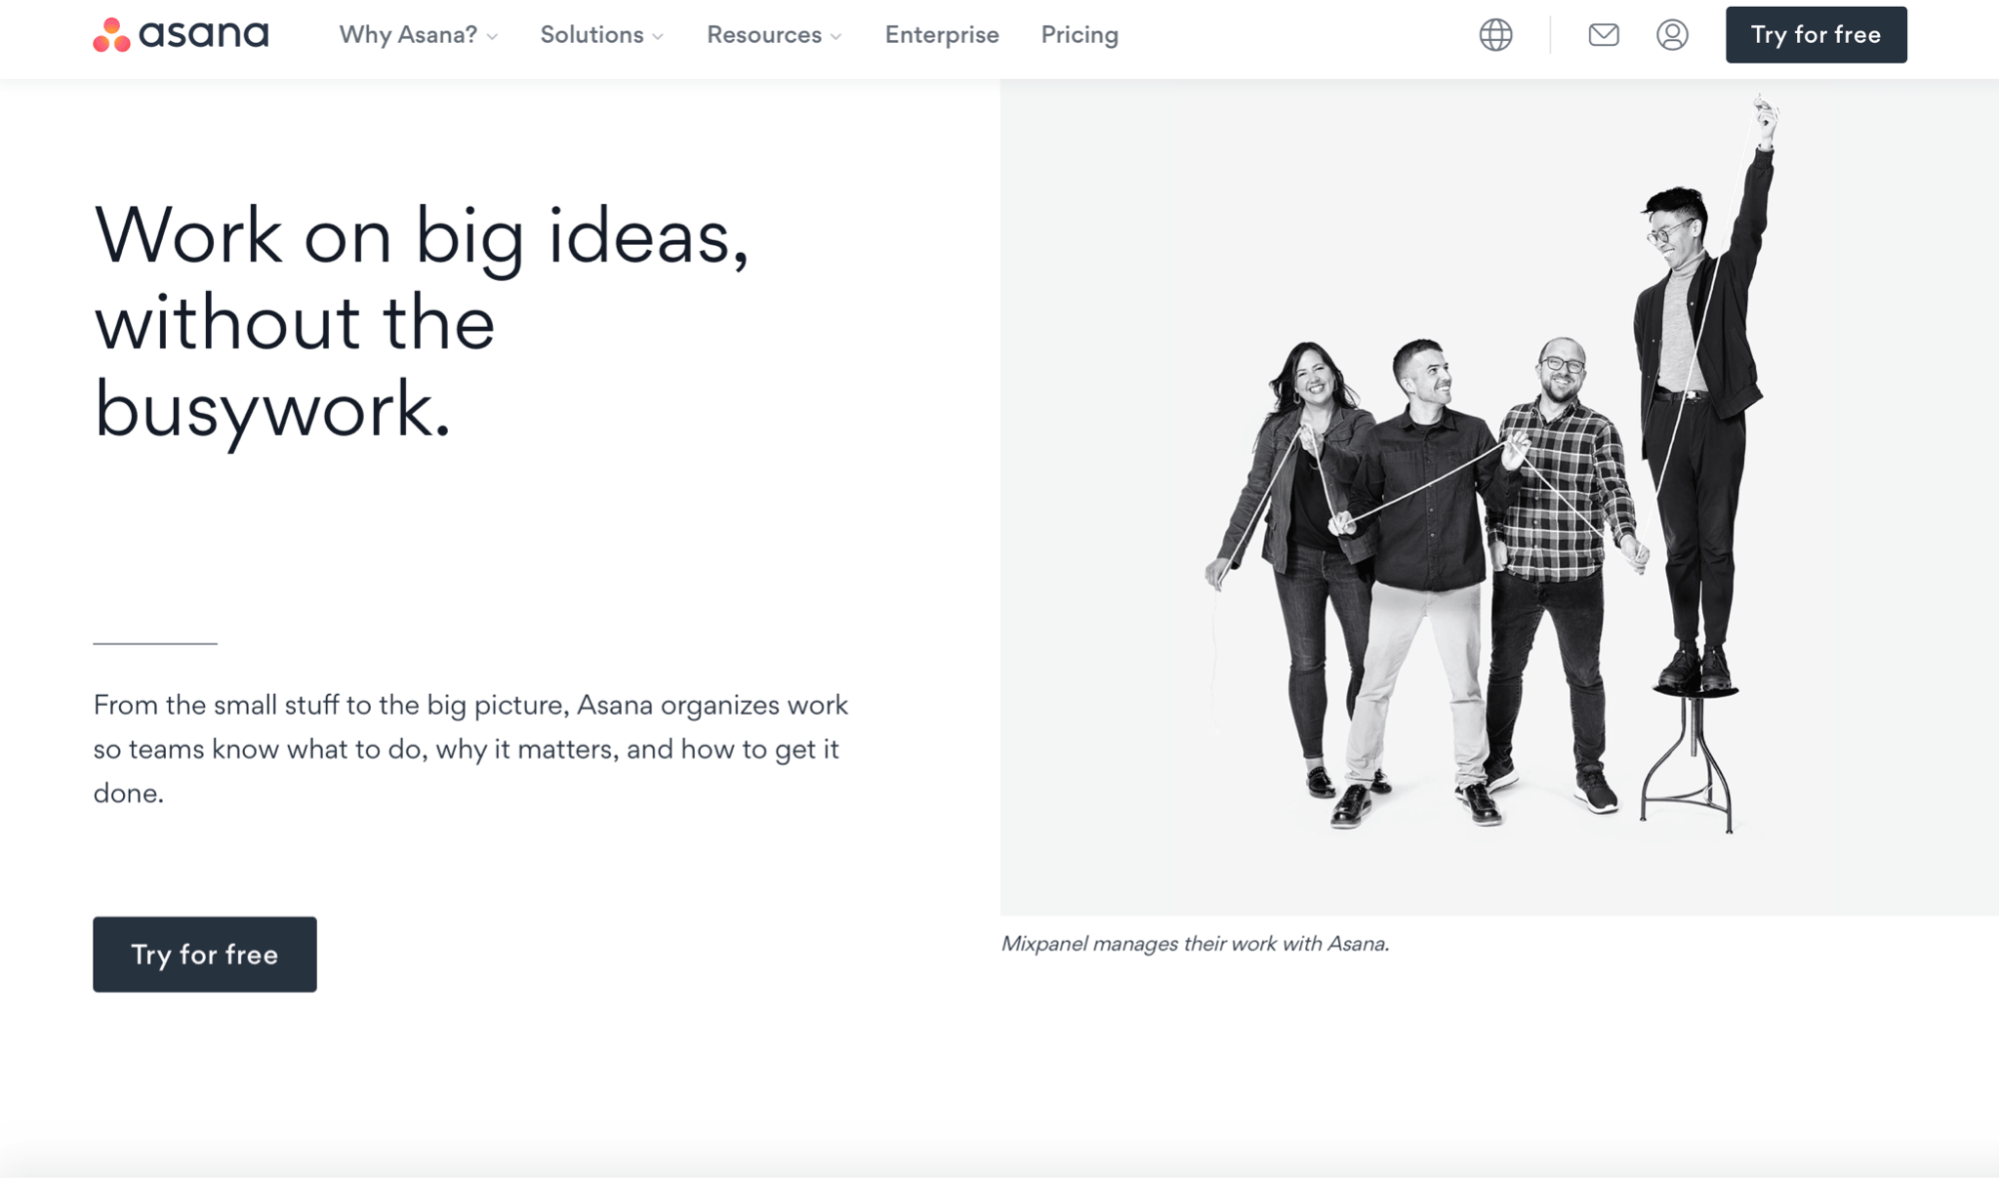Go to the Enterprise page

click(x=941, y=35)
